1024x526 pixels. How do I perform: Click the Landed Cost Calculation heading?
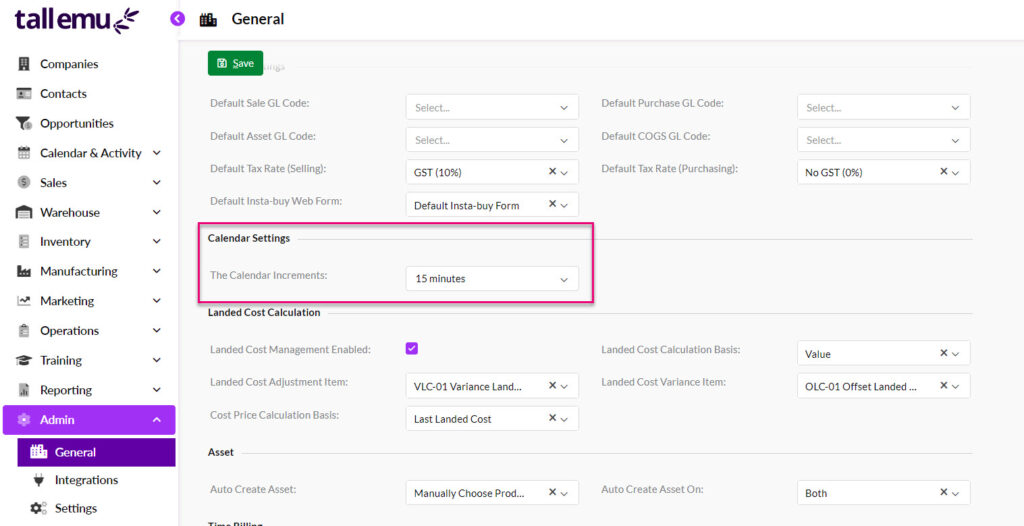pos(264,312)
